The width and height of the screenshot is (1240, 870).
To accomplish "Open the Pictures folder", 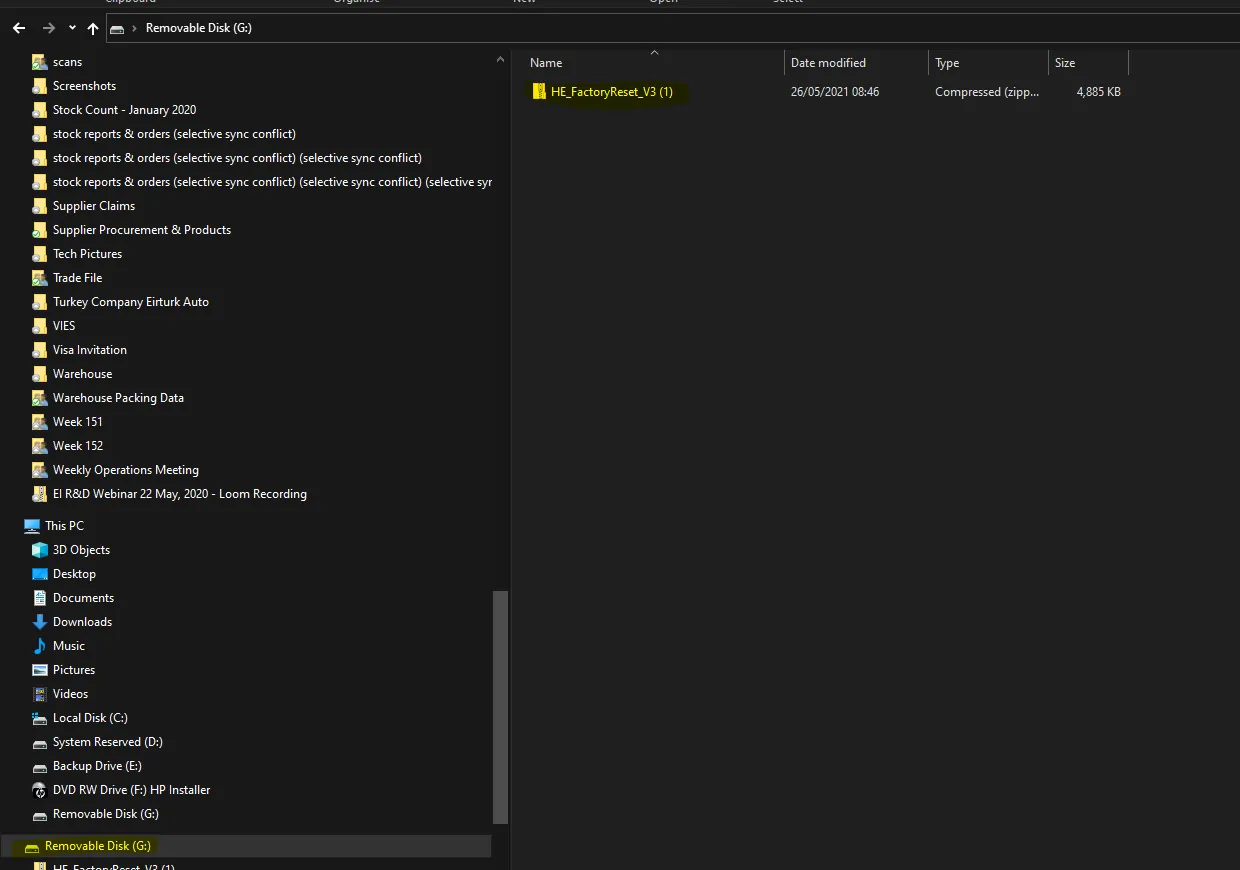I will 73,670.
